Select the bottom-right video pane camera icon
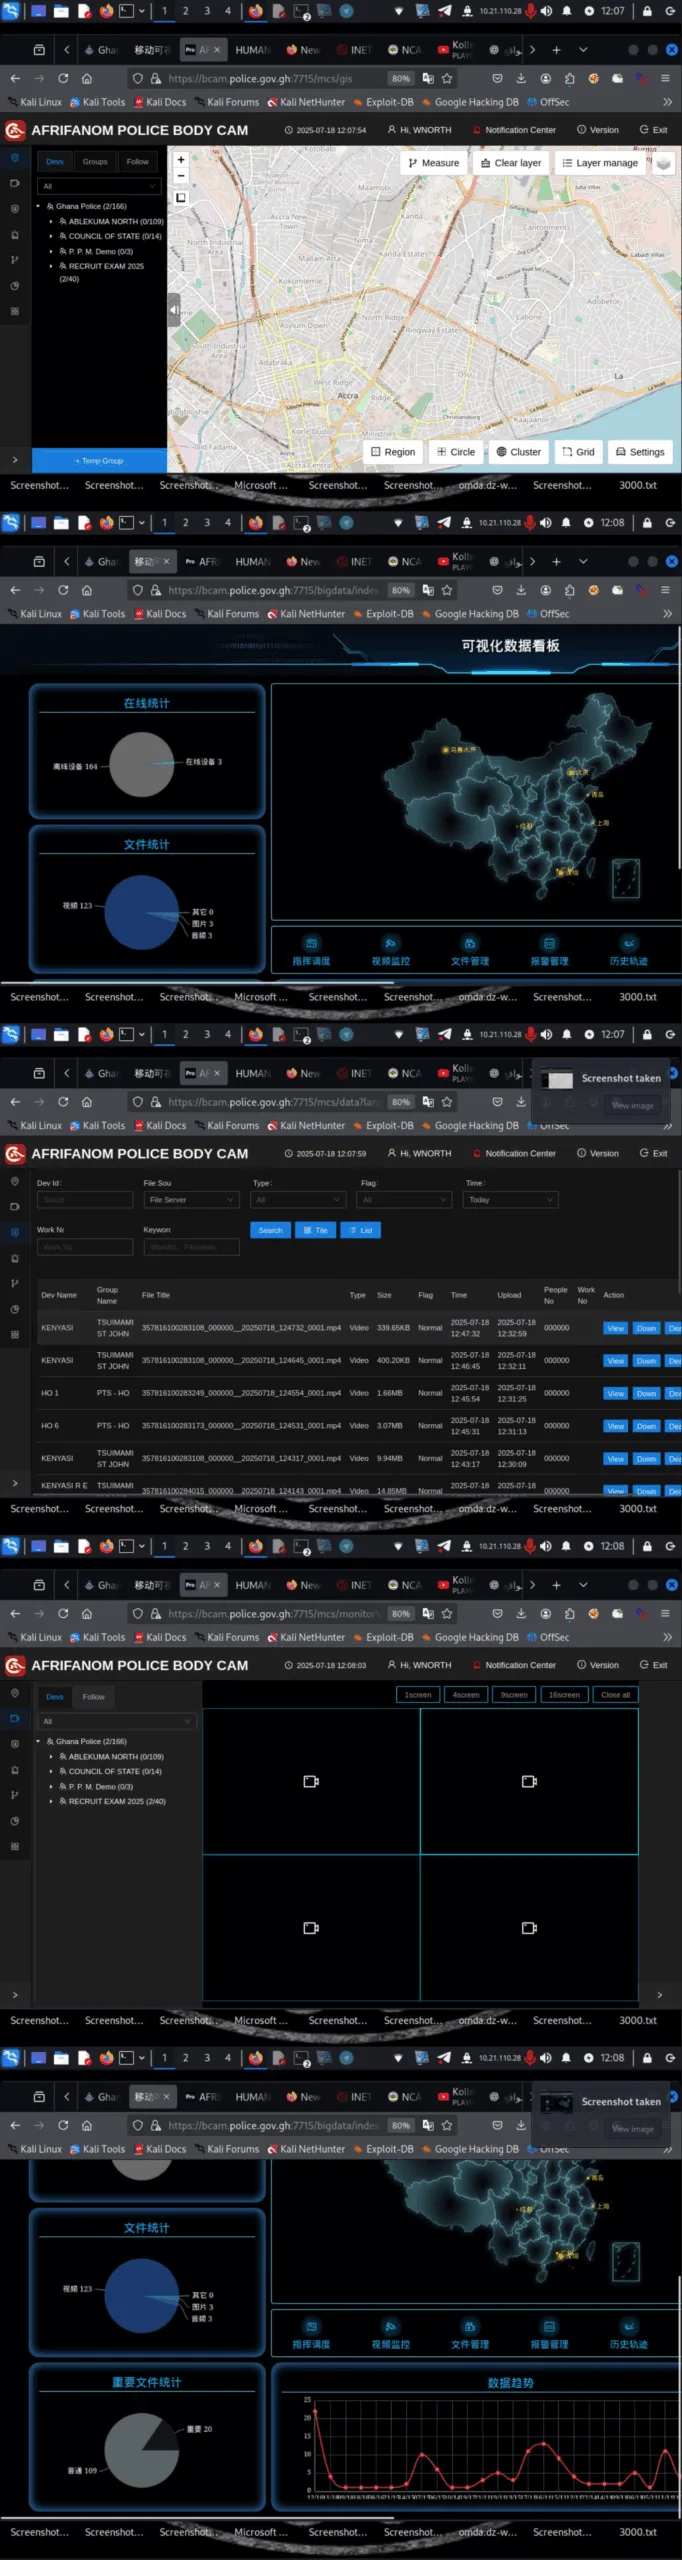The width and height of the screenshot is (682, 2560). (529, 1927)
